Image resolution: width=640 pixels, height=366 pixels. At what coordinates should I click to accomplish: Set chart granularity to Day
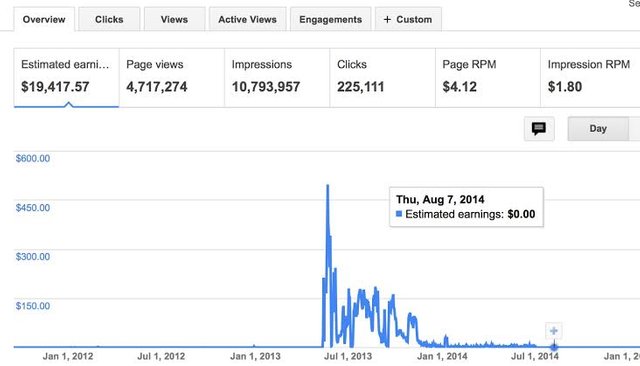tap(598, 129)
